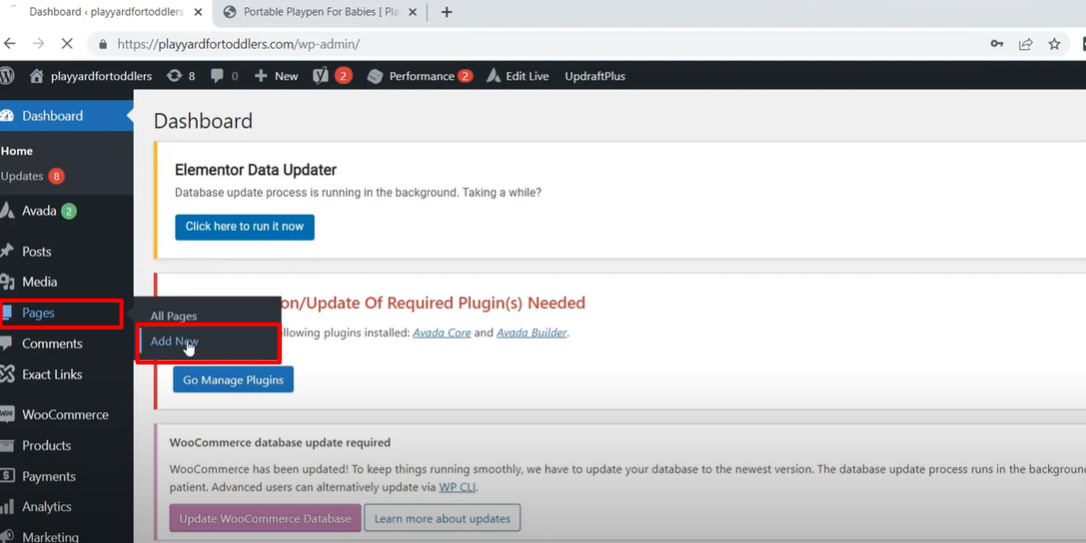Click the Yoast SEO icon in admin bar
The height and width of the screenshot is (543, 1086).
tap(320, 75)
